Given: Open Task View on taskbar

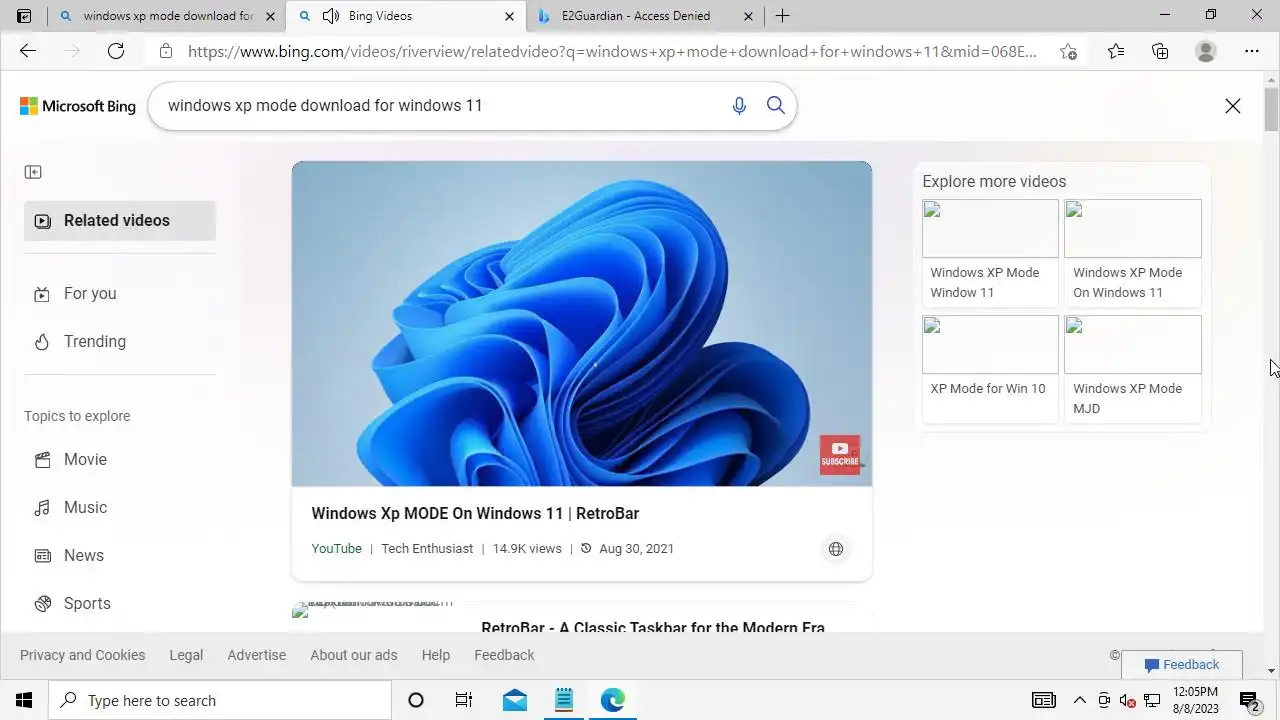Looking at the screenshot, I should pyautogui.click(x=464, y=700).
